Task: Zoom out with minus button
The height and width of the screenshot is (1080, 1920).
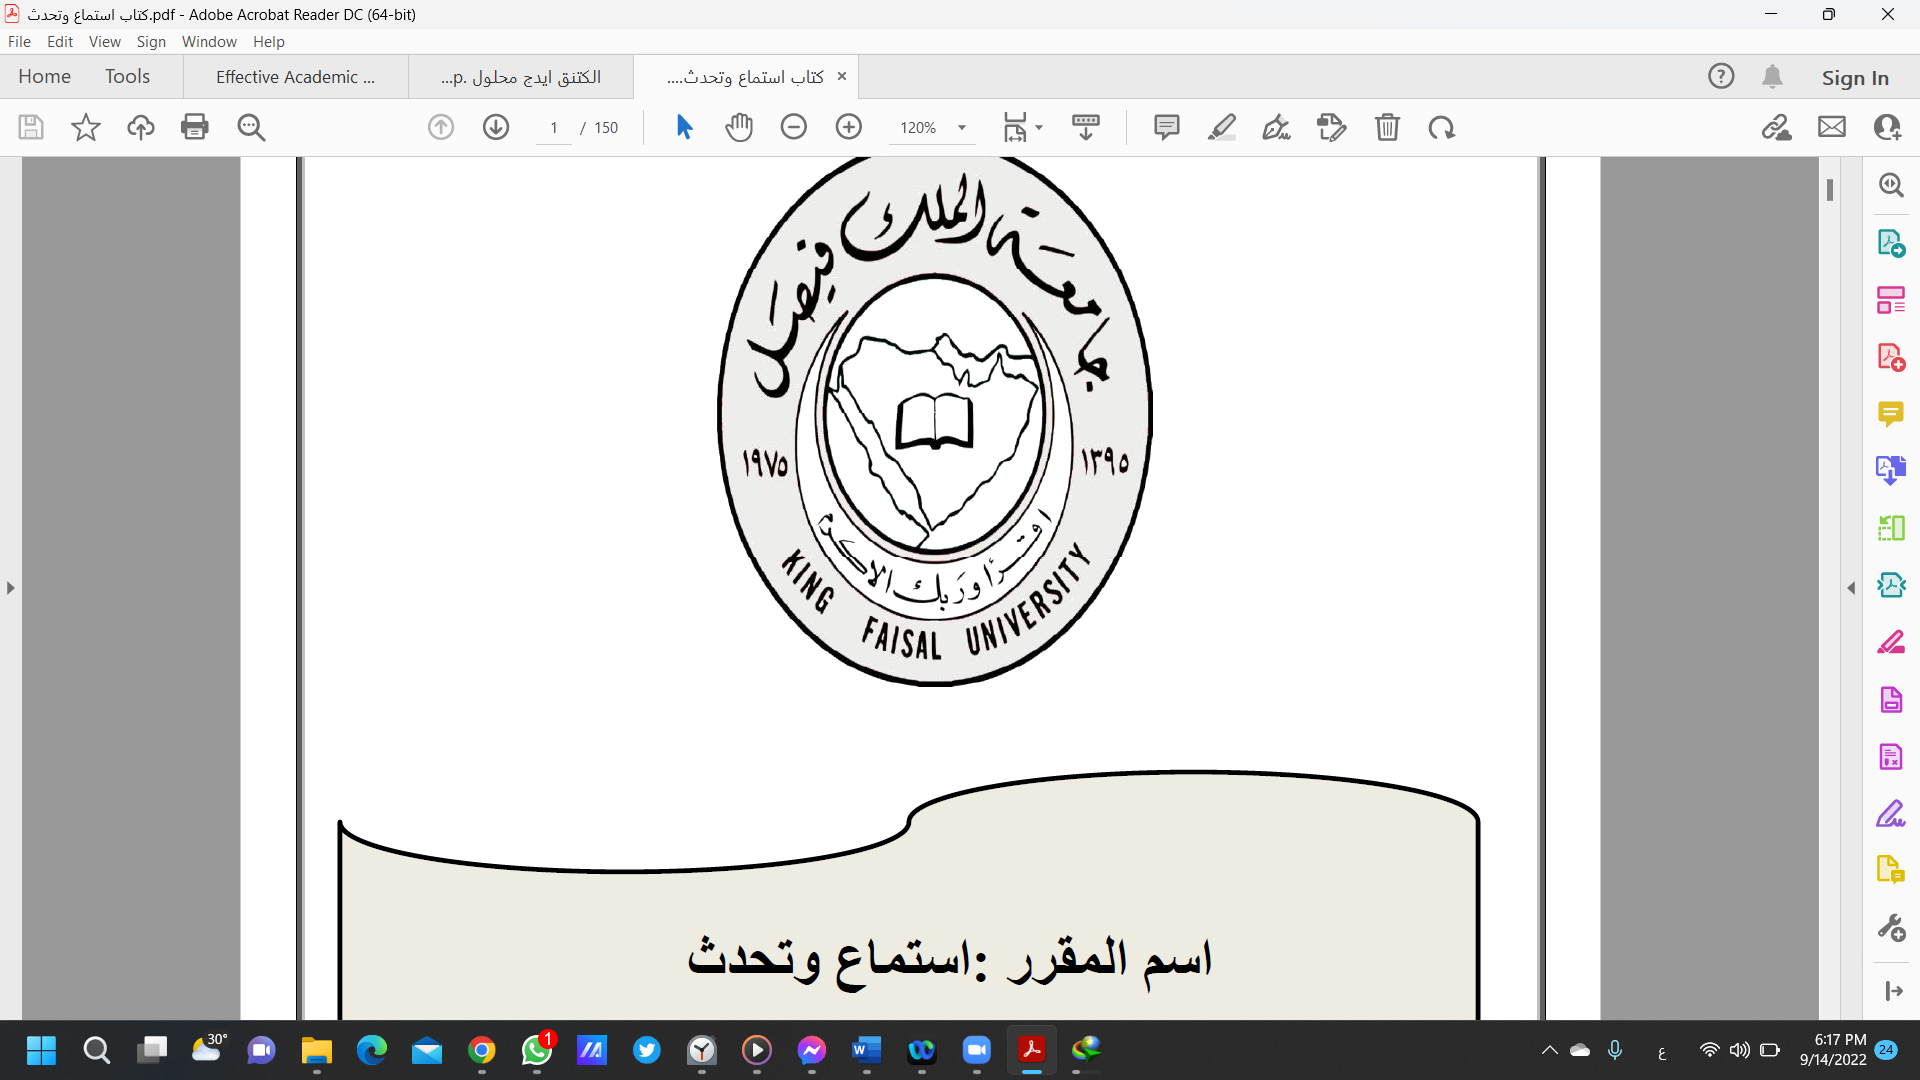Action: pos(794,127)
